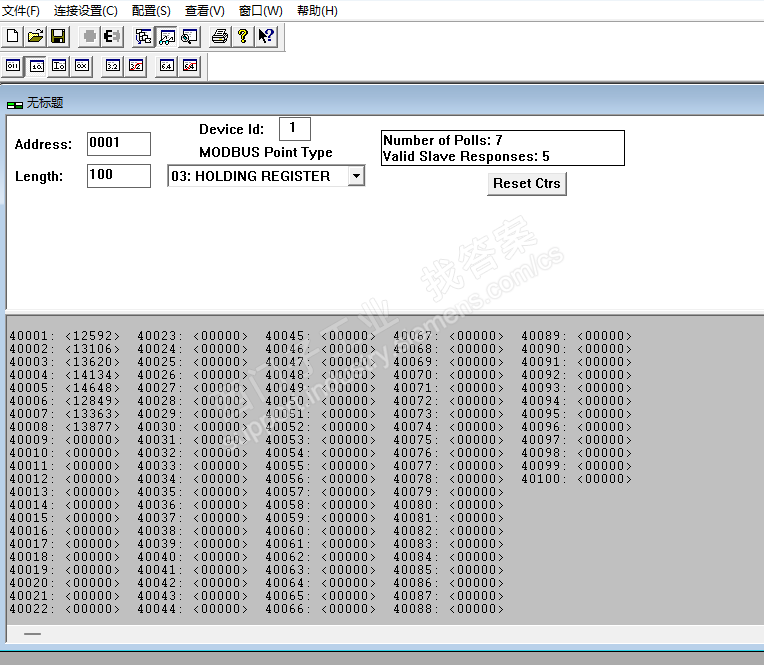Select register 40089 entry
The width and height of the screenshot is (764, 665).
coord(577,336)
